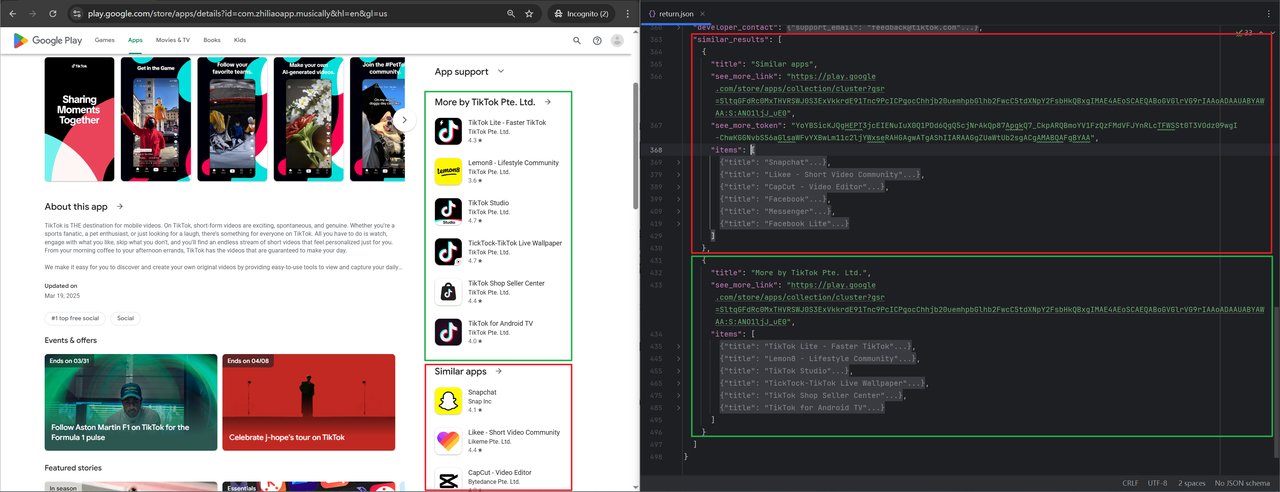Open the About this app arrow
The width and height of the screenshot is (1280, 492).
point(119,207)
